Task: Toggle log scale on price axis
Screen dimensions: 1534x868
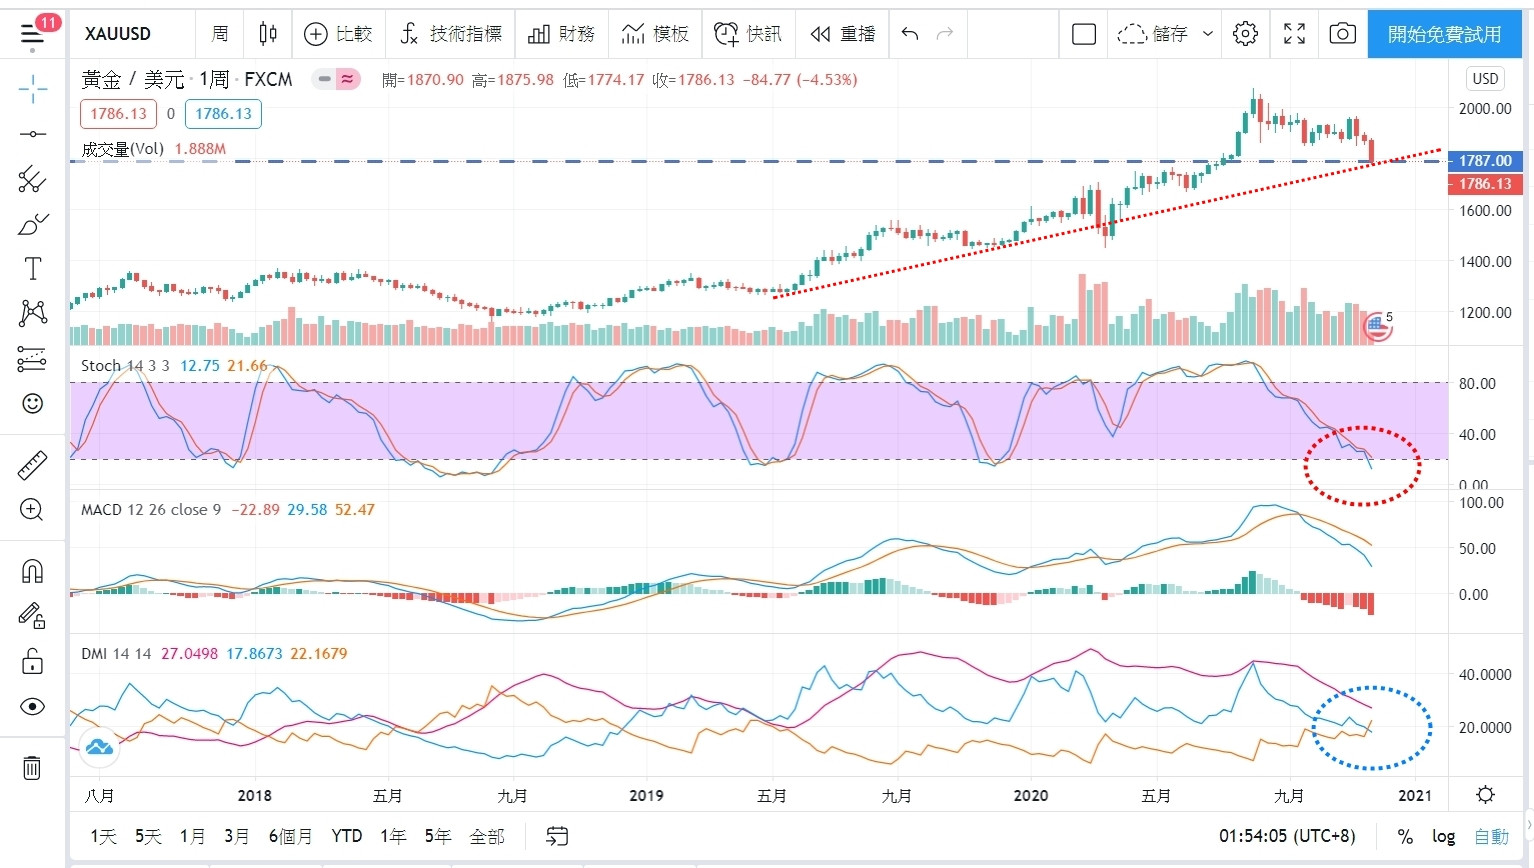Action: point(1443,836)
